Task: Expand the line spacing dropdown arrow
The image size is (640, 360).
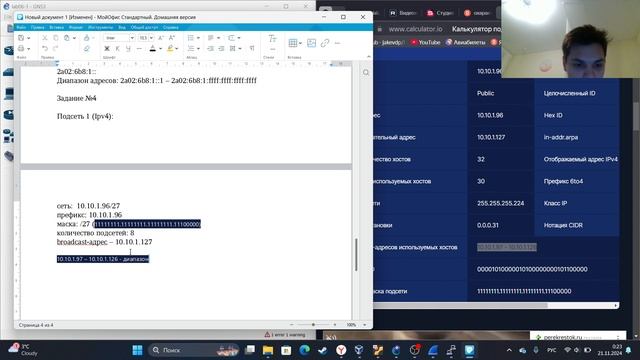Action: click(x=239, y=38)
